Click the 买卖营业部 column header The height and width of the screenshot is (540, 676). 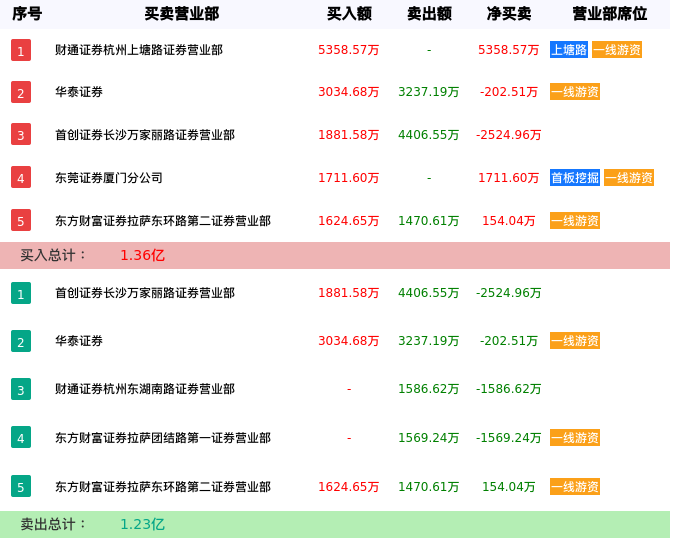click(x=182, y=14)
